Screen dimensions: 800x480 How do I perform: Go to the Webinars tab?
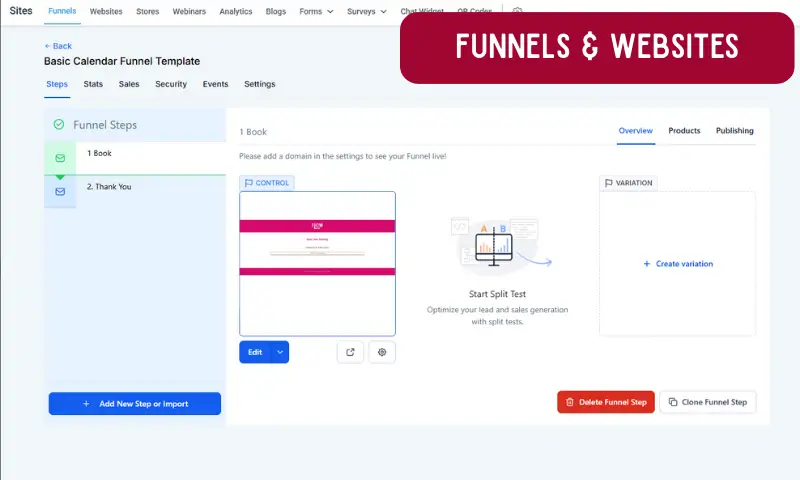coord(189,11)
